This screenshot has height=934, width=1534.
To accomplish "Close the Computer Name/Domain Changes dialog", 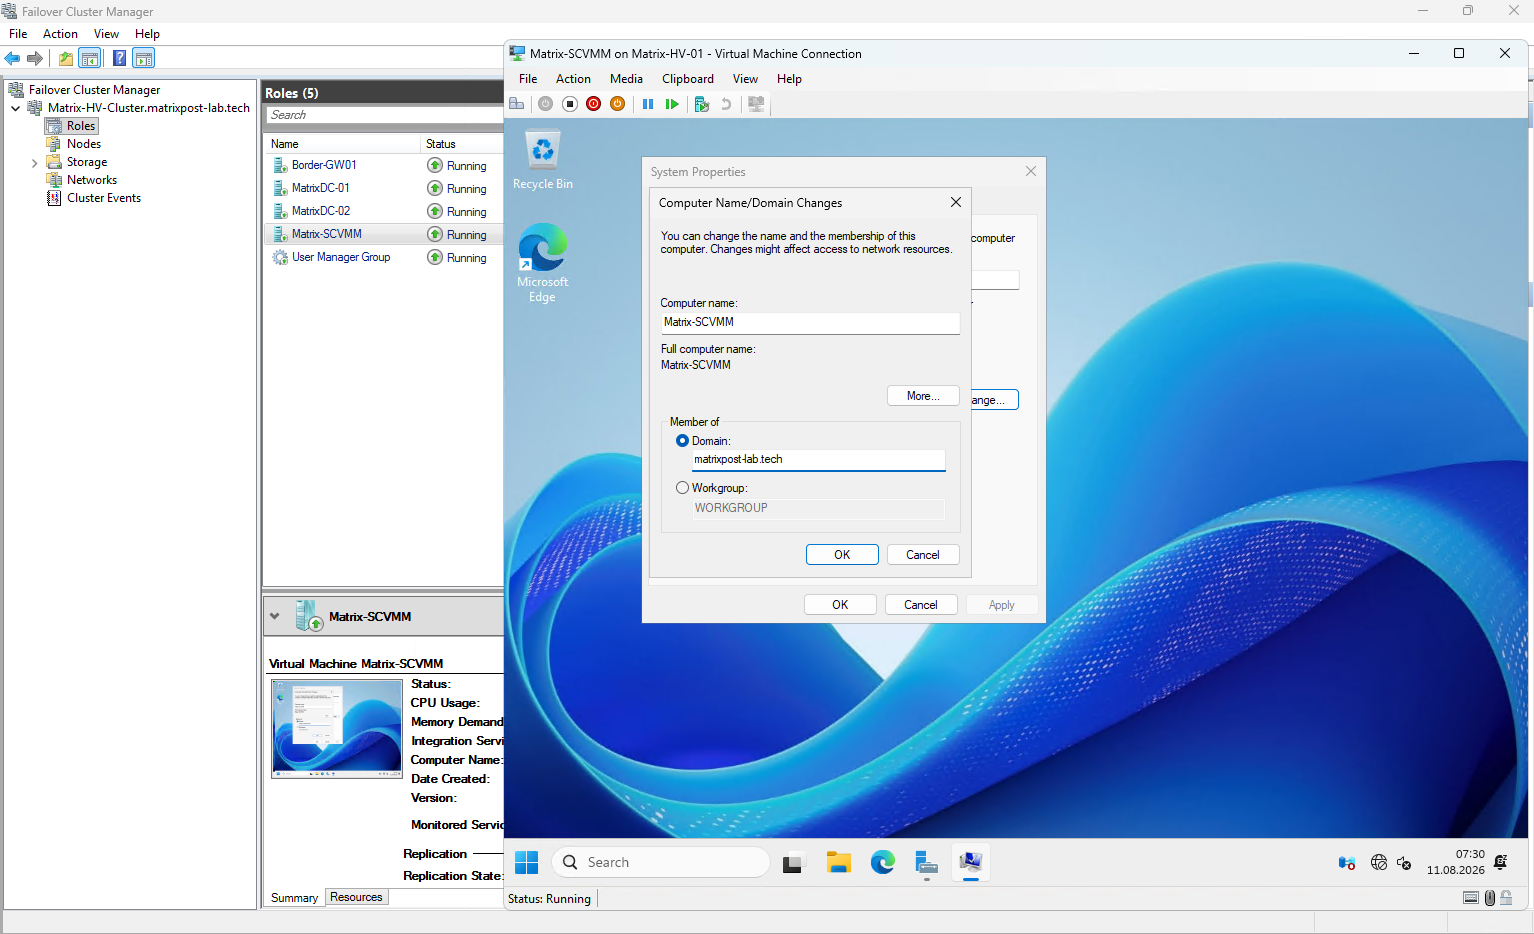I will click(x=956, y=202).
